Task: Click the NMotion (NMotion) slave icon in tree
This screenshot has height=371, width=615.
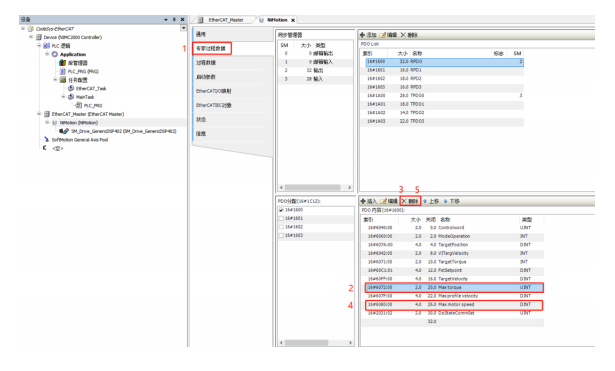Action: pos(55,123)
